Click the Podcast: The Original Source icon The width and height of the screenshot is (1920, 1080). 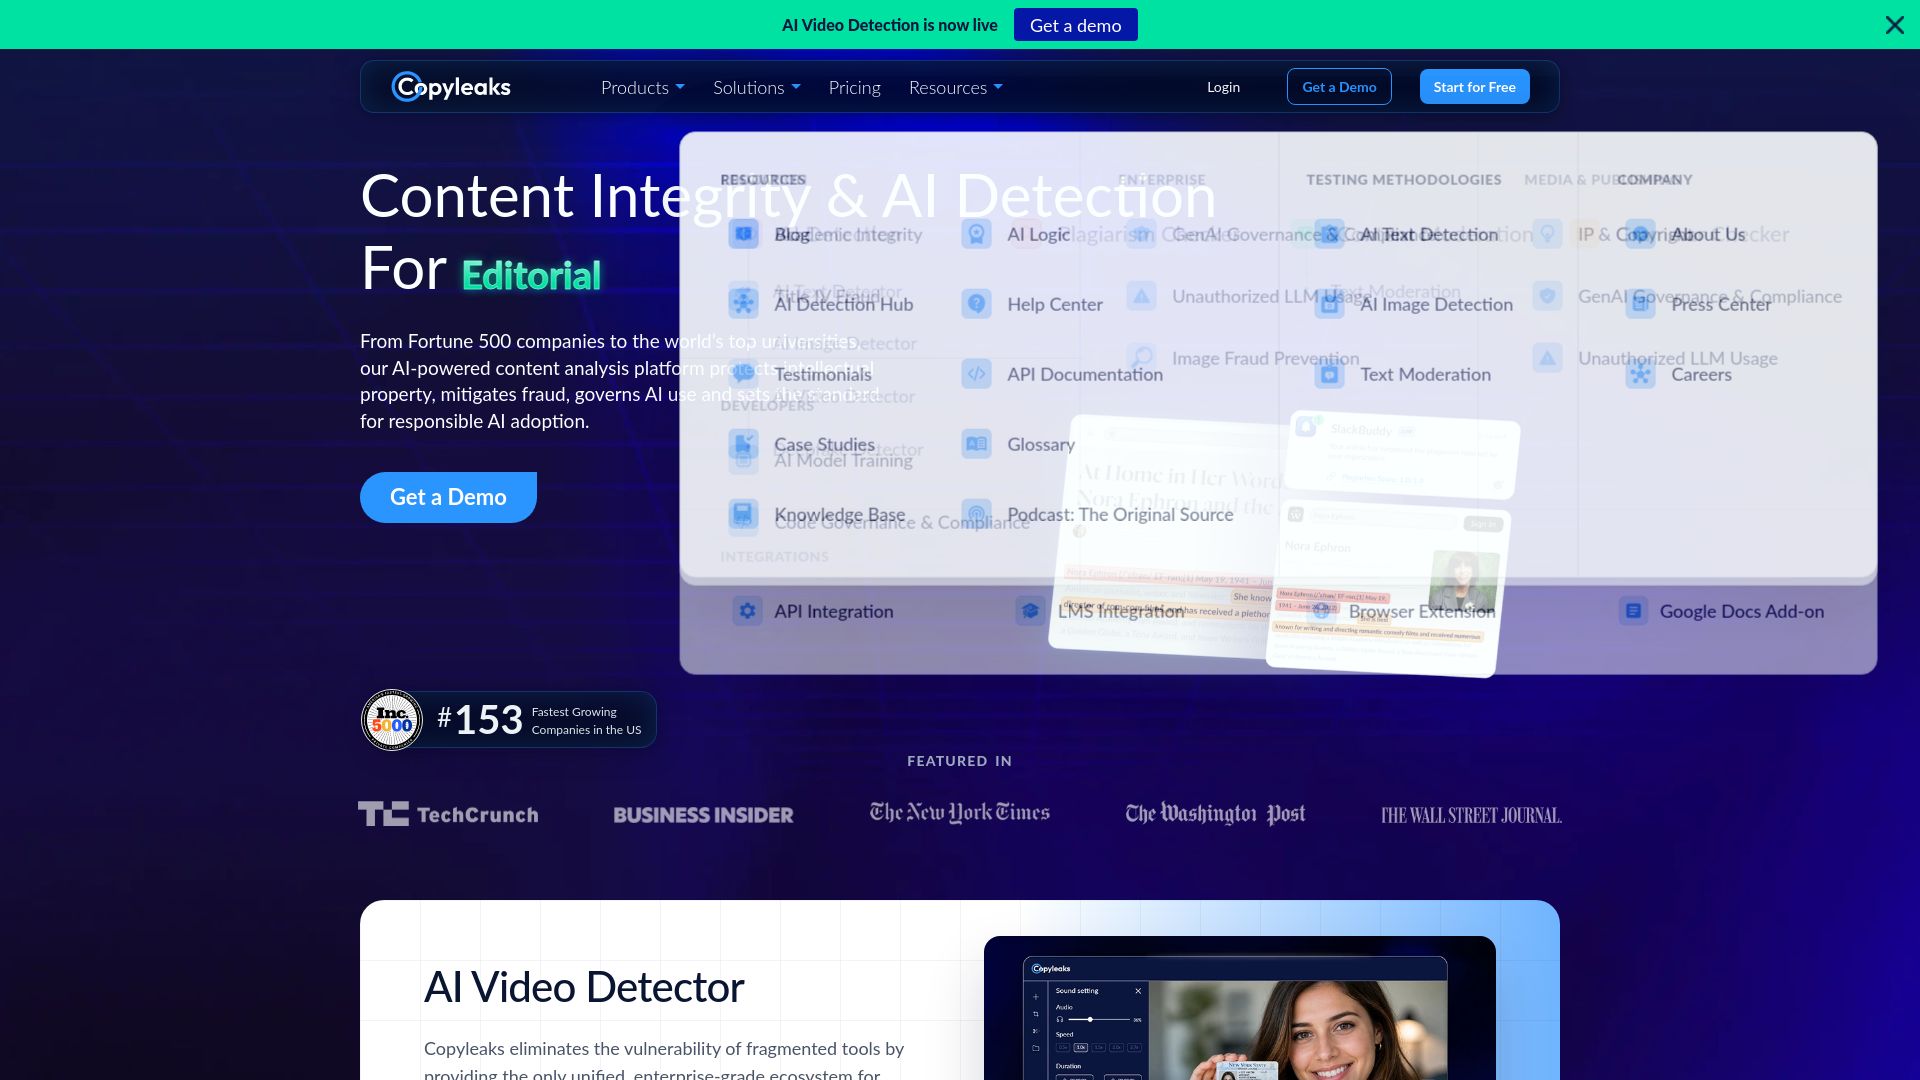coord(976,514)
